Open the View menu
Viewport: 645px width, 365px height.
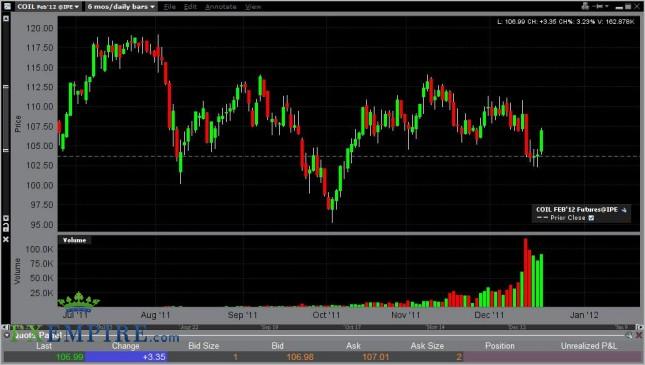(253, 7)
